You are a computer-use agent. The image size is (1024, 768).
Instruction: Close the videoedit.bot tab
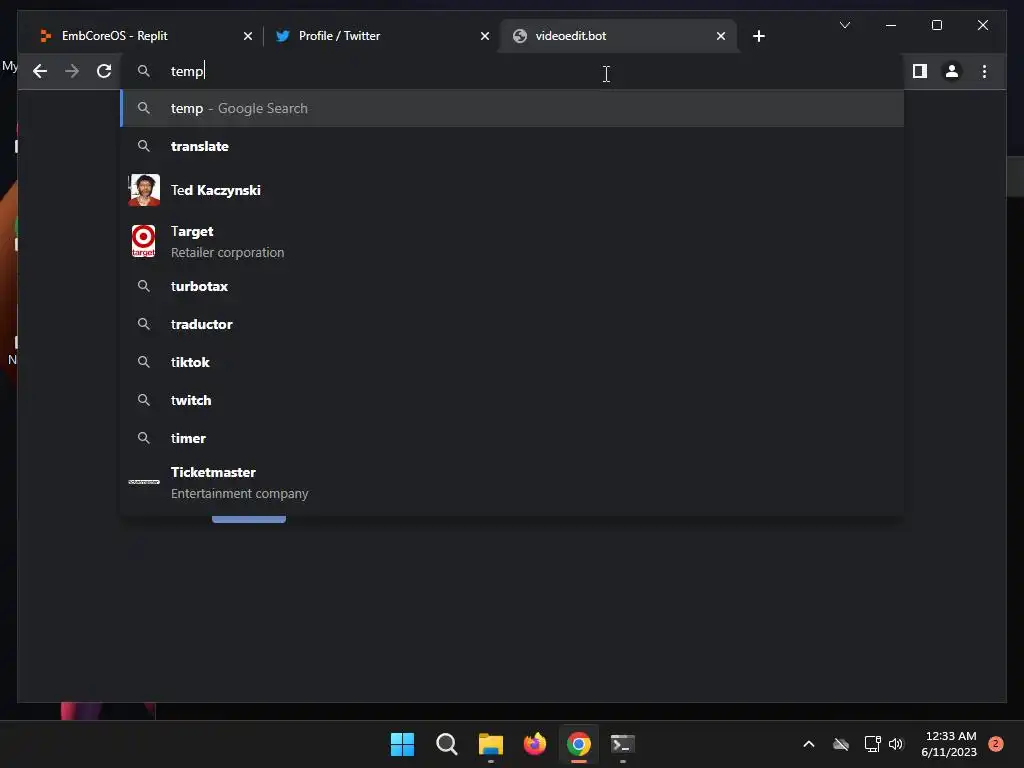click(720, 36)
